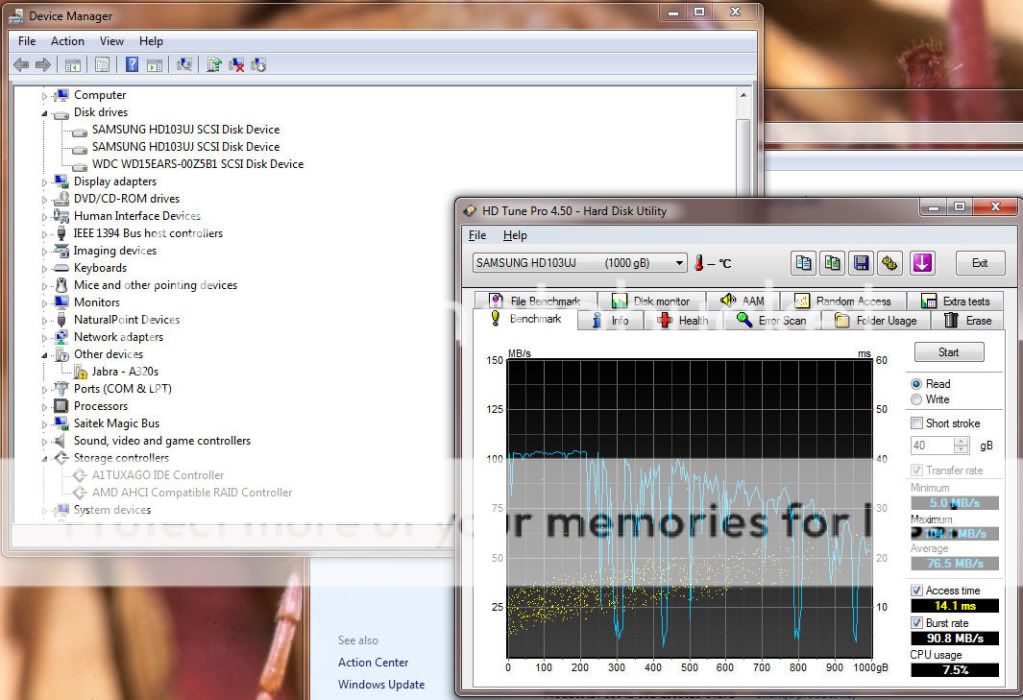Open the Action menu in Device Manager

tap(67, 41)
